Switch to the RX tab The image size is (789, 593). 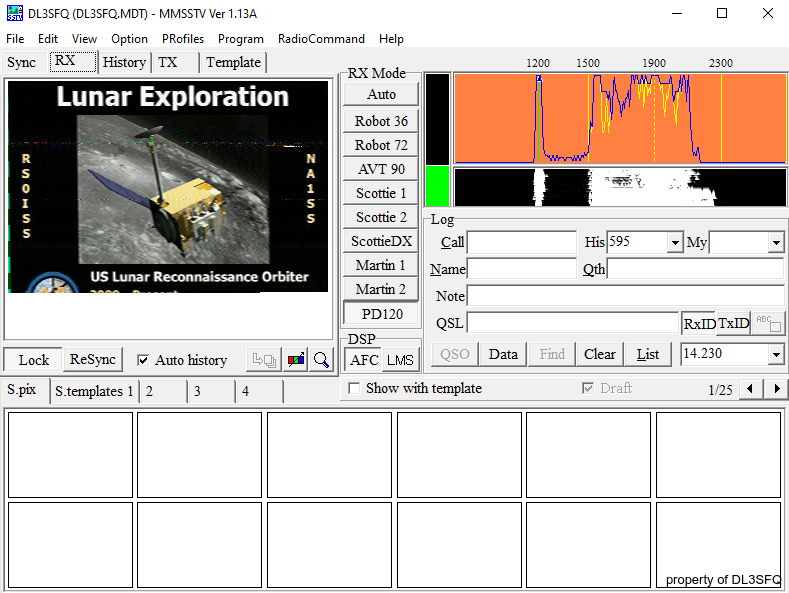[x=72, y=61]
